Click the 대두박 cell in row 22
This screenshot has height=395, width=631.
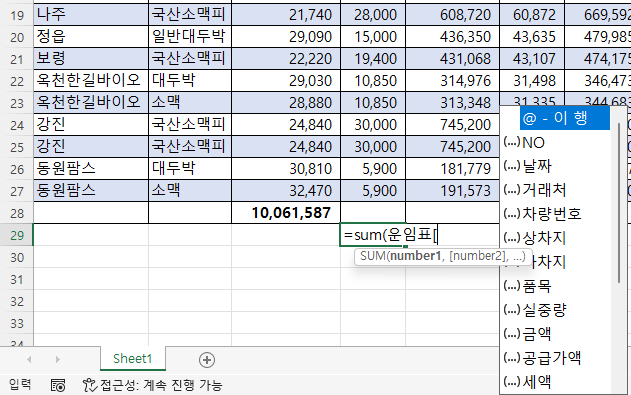[x=190, y=80]
